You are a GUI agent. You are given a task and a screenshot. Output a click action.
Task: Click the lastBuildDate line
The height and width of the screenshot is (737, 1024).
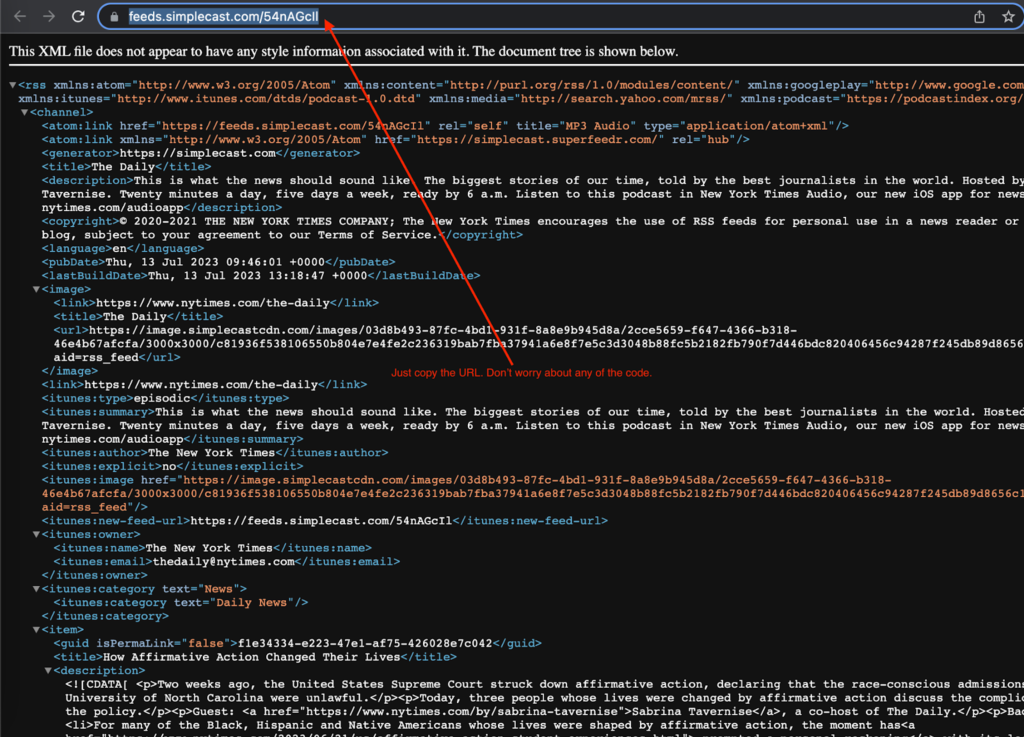point(260,275)
